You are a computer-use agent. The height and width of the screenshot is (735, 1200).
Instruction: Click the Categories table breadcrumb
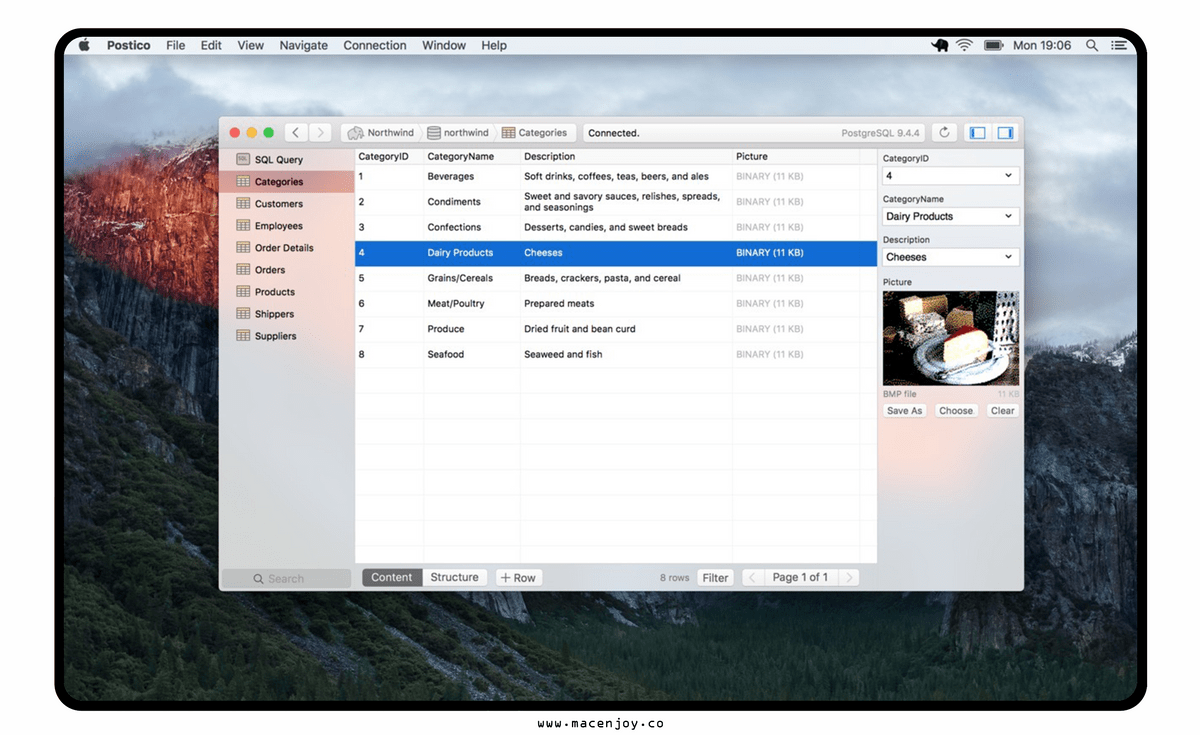tap(535, 132)
